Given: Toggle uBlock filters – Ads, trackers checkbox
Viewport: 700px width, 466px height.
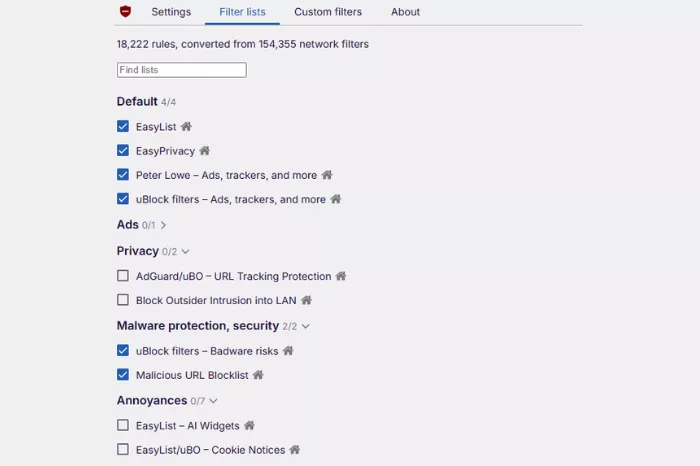Looking at the screenshot, I should tap(123, 199).
